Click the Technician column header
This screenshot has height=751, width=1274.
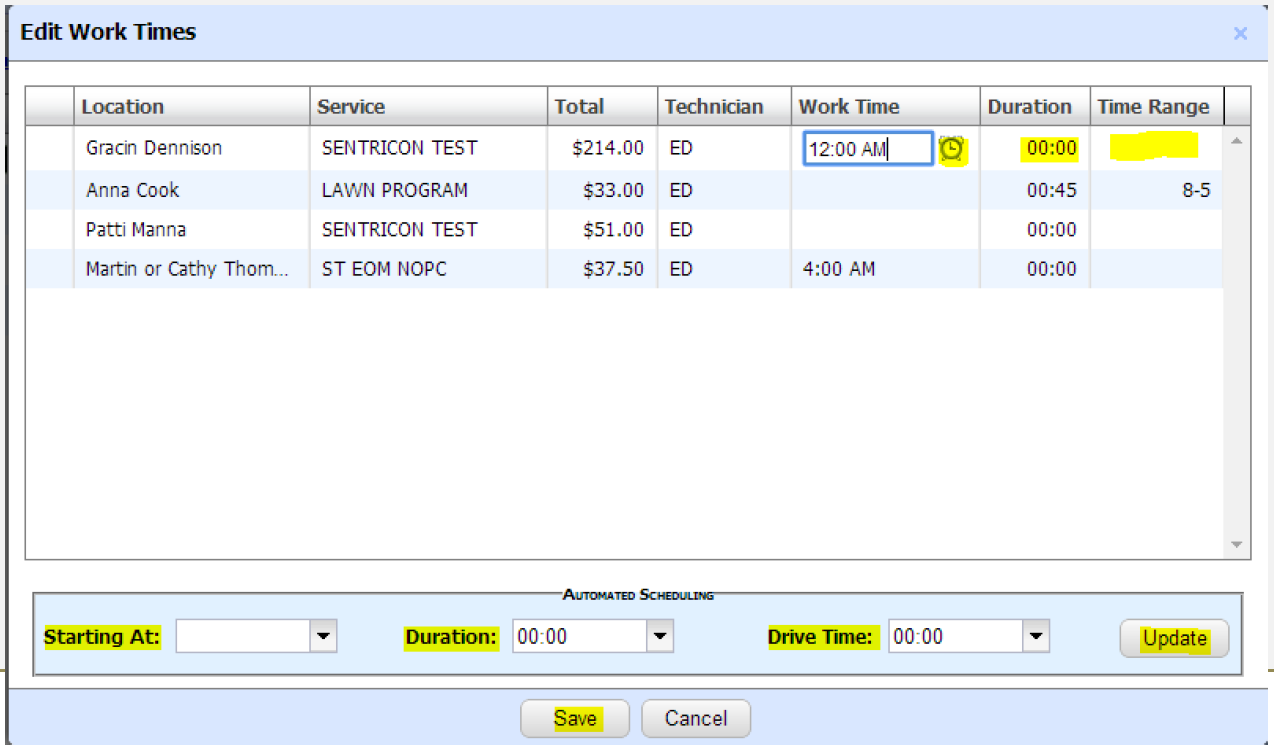(x=723, y=107)
